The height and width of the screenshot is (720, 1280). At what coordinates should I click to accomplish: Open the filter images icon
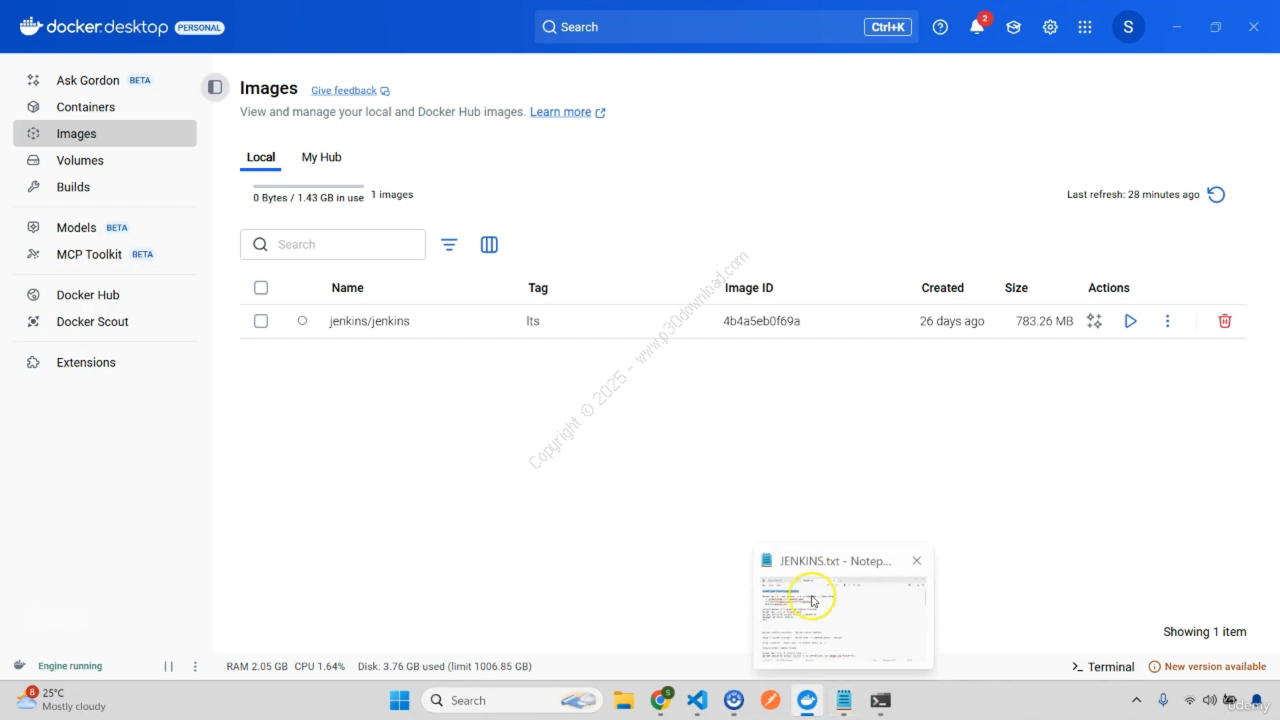449,245
